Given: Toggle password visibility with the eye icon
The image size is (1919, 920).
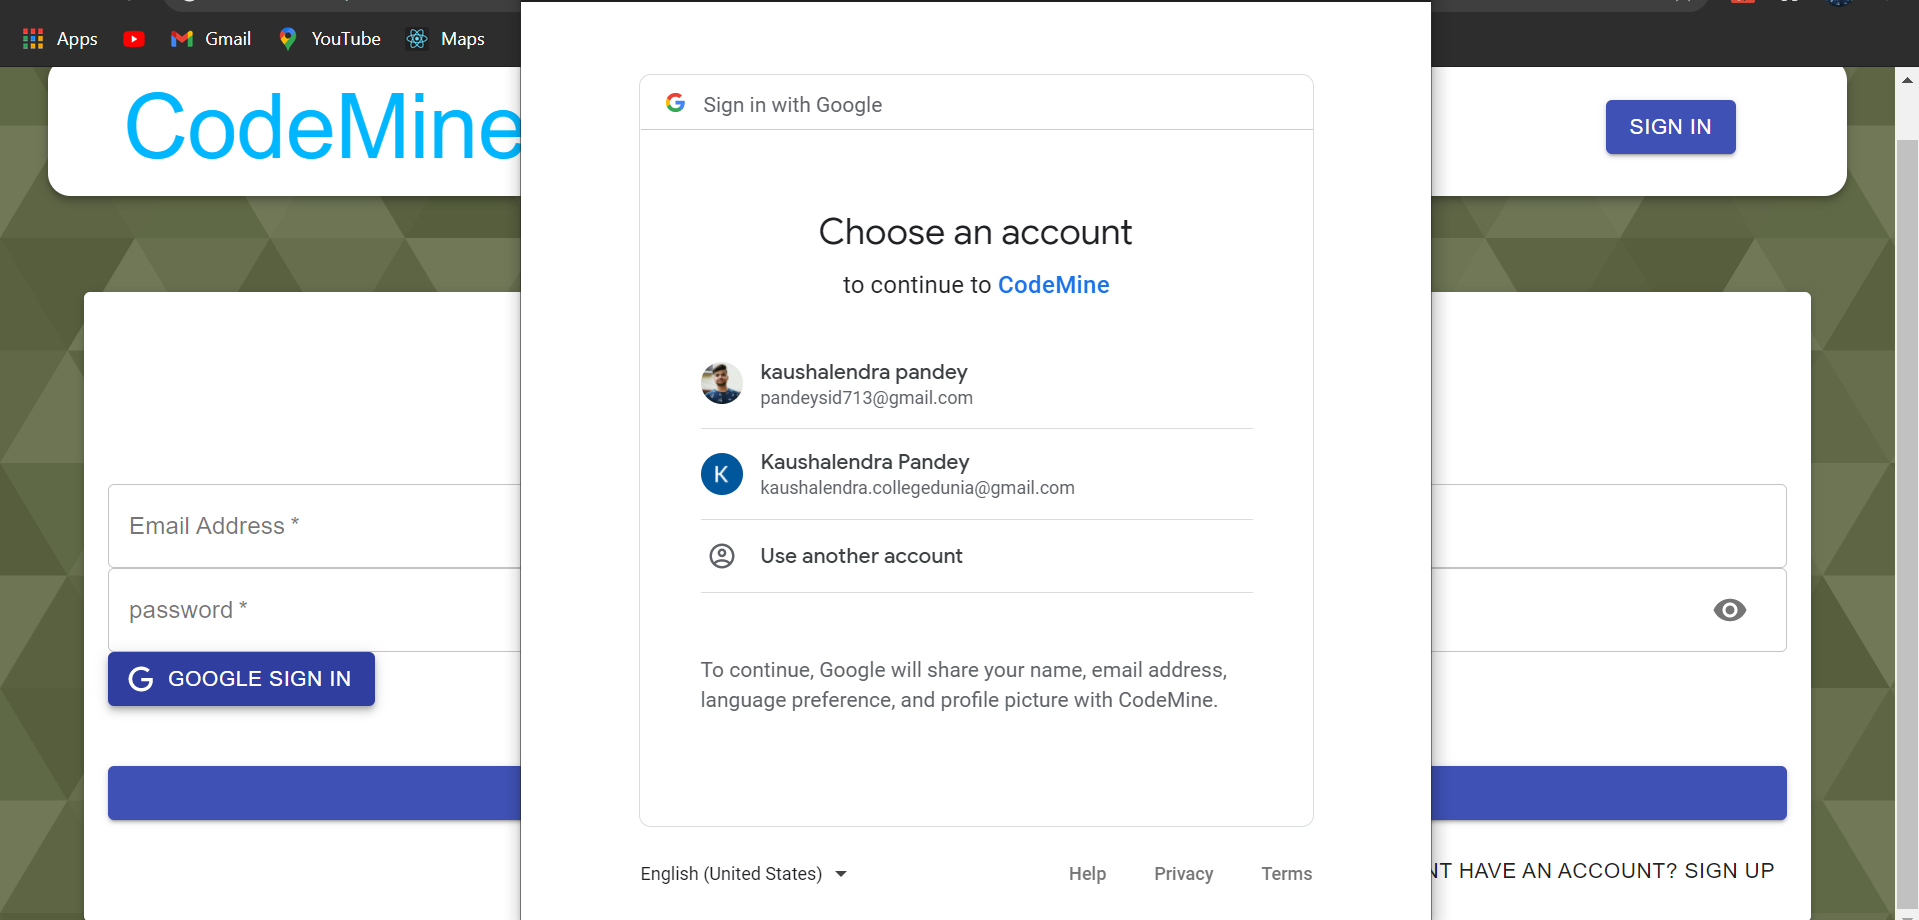Looking at the screenshot, I should pos(1730,610).
